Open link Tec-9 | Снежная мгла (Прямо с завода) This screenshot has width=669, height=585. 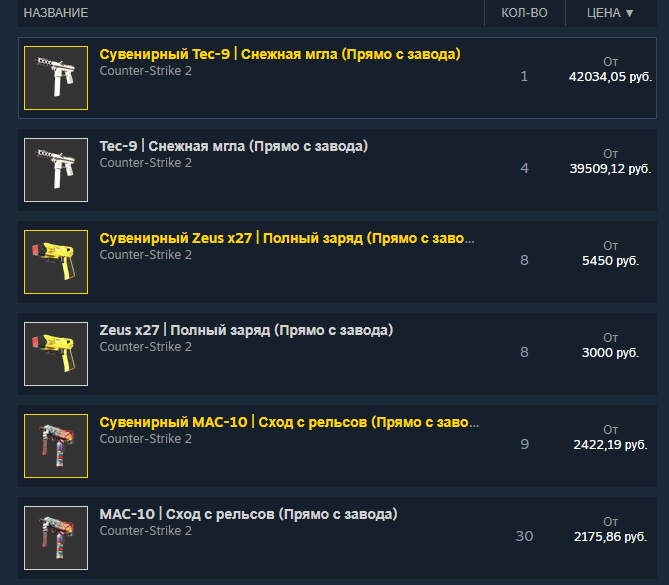pyautogui.click(x=233, y=146)
